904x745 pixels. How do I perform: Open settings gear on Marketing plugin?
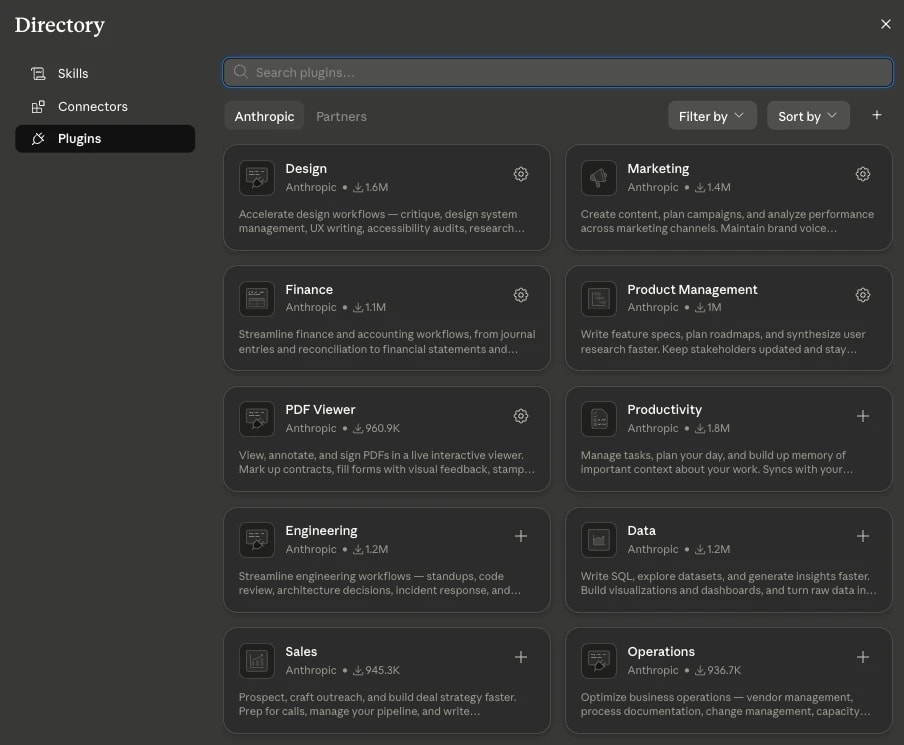[x=862, y=174]
